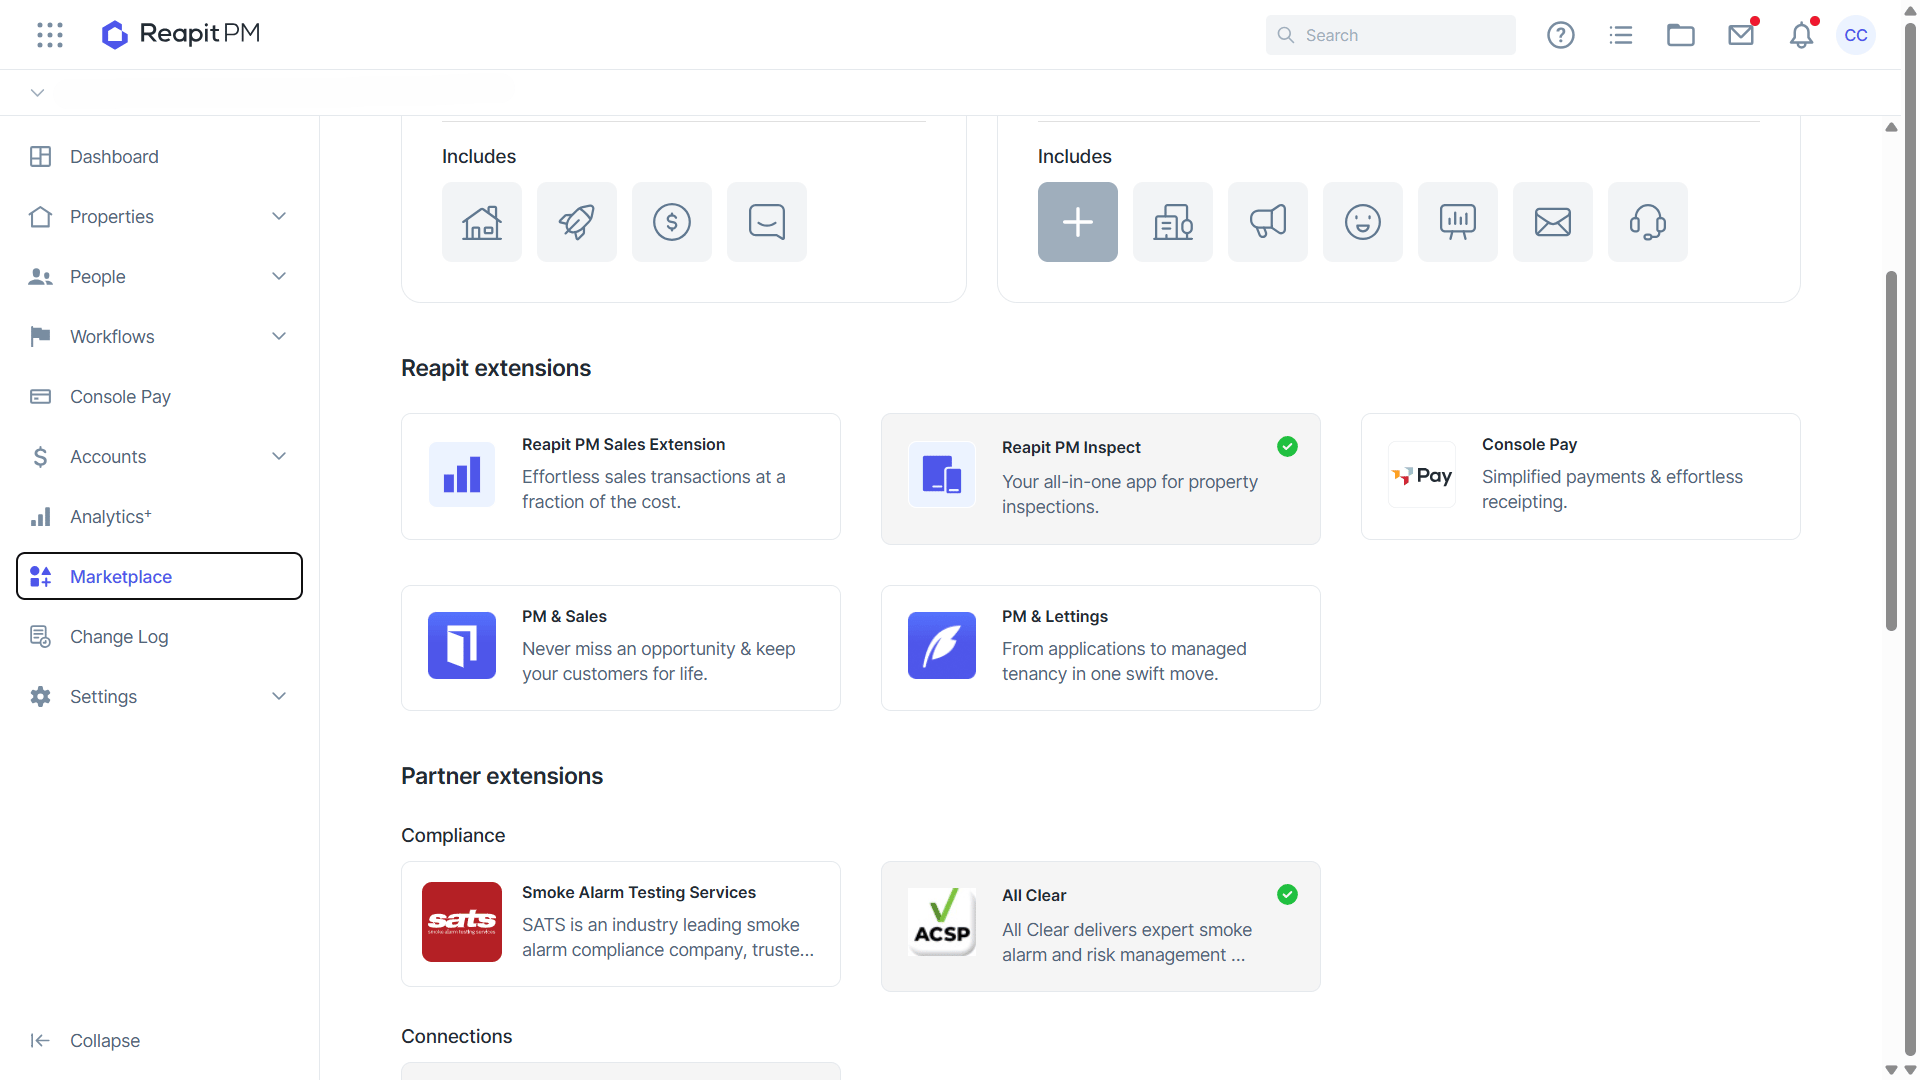Click the megaphone icon under Includes
Viewport: 1920px width, 1080px height.
pos(1267,222)
